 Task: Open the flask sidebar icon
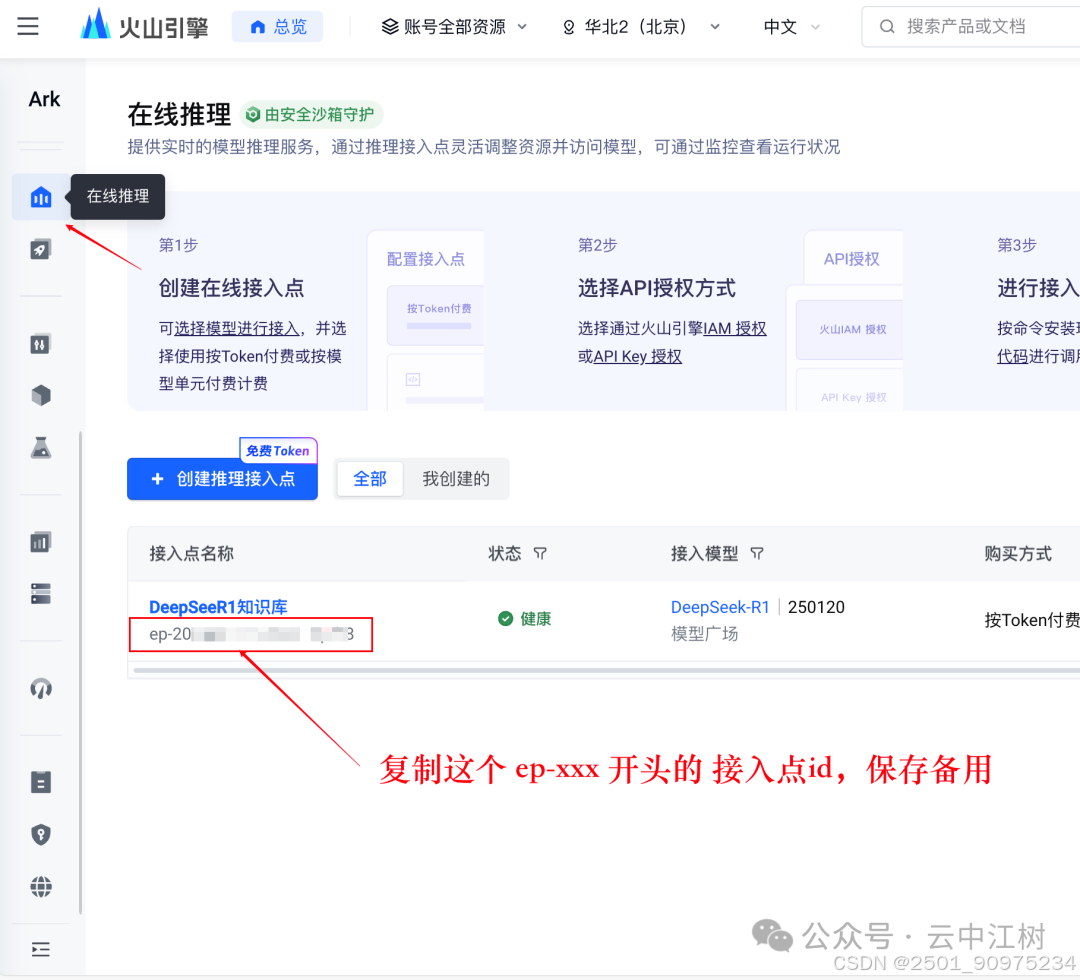click(x=41, y=448)
